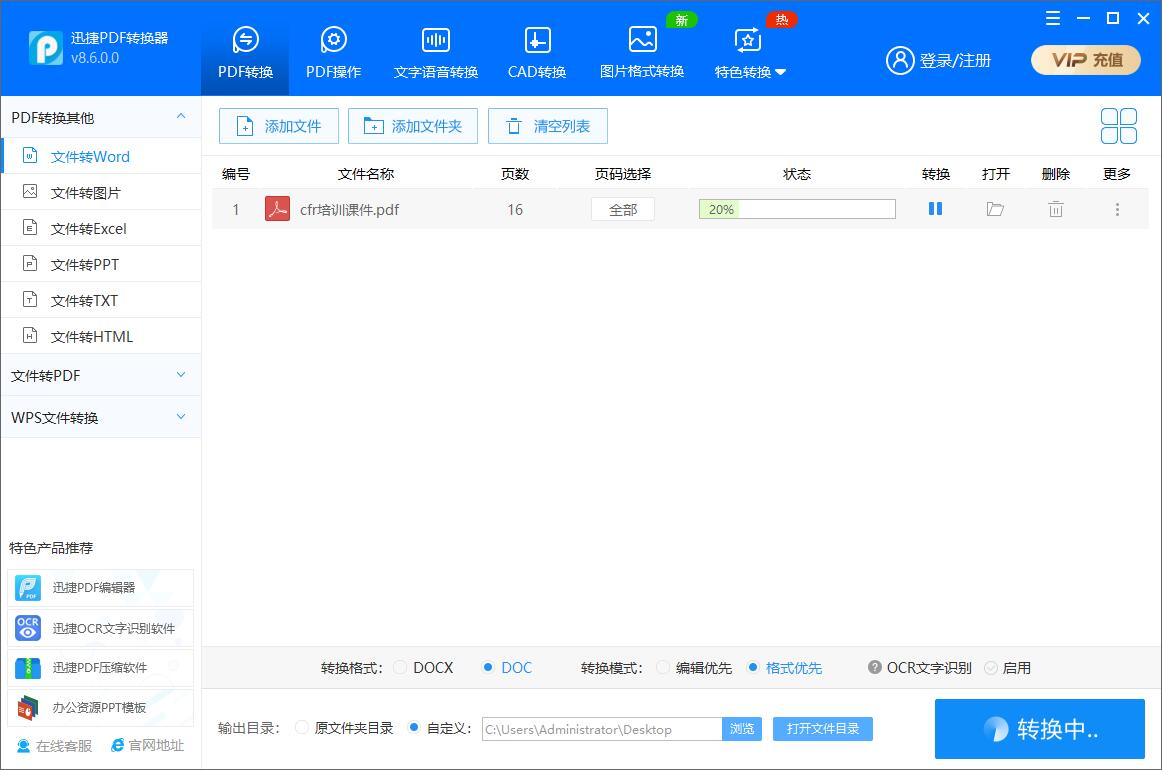Open the output folder for cfr培训课件.pdf
The image size is (1162, 770).
[995, 208]
